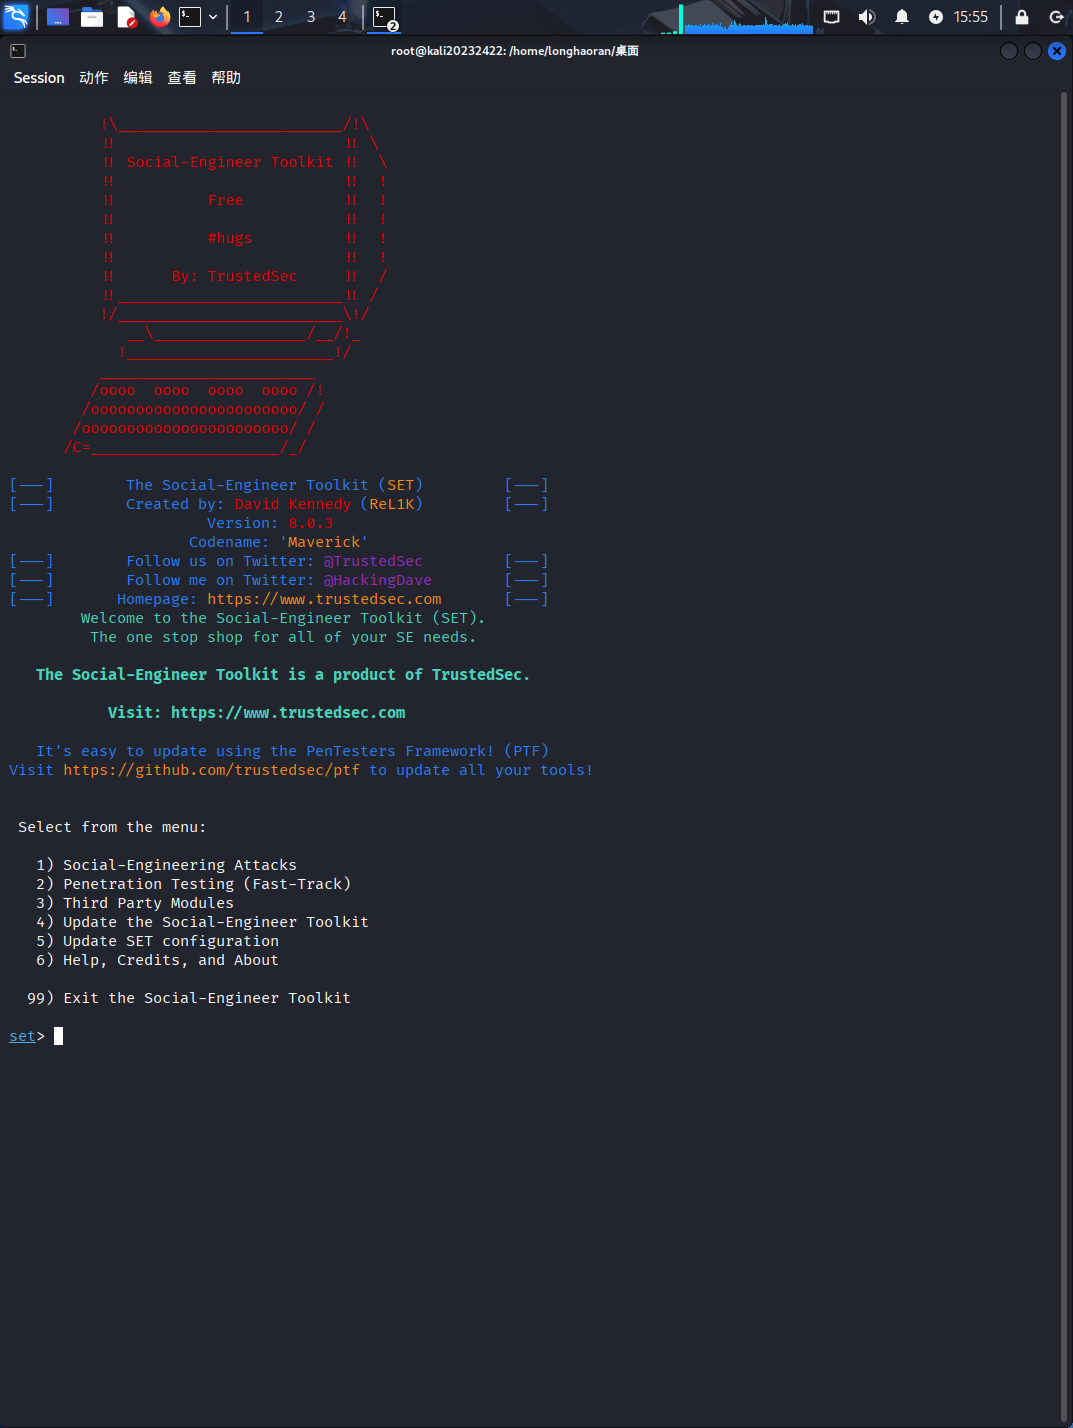This screenshot has height=1428, width=1073.
Task: Click 'The one stop shop' tagline
Action: click(x=283, y=637)
